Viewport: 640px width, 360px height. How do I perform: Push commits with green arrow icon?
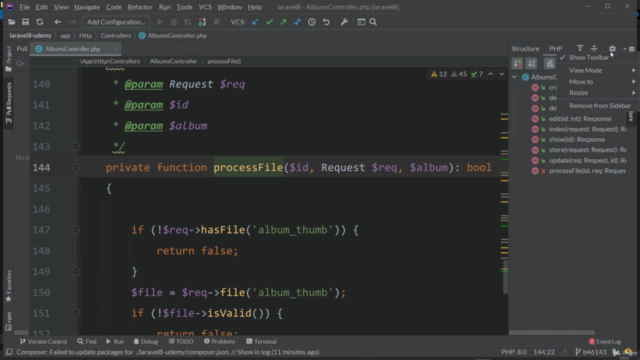[283, 22]
